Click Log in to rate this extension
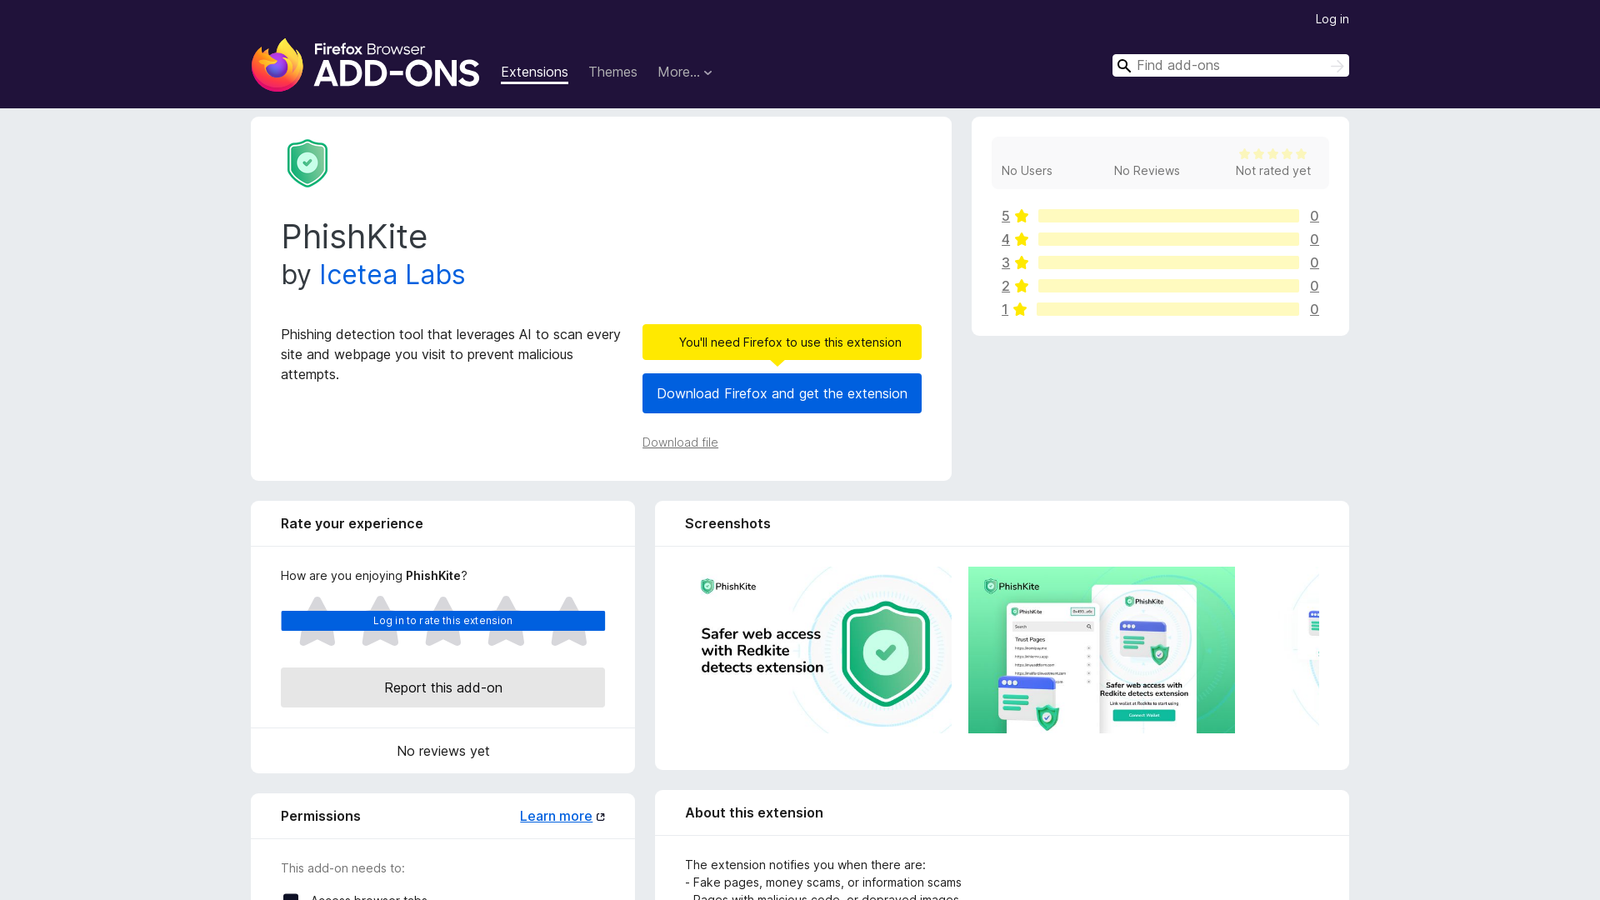Viewport: 1600px width, 900px height. tap(443, 621)
